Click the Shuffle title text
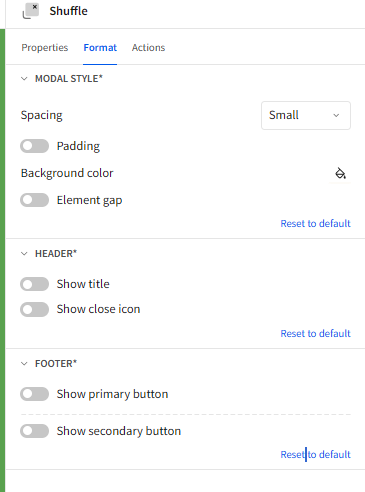This screenshot has width=365, height=492. [x=68, y=11]
